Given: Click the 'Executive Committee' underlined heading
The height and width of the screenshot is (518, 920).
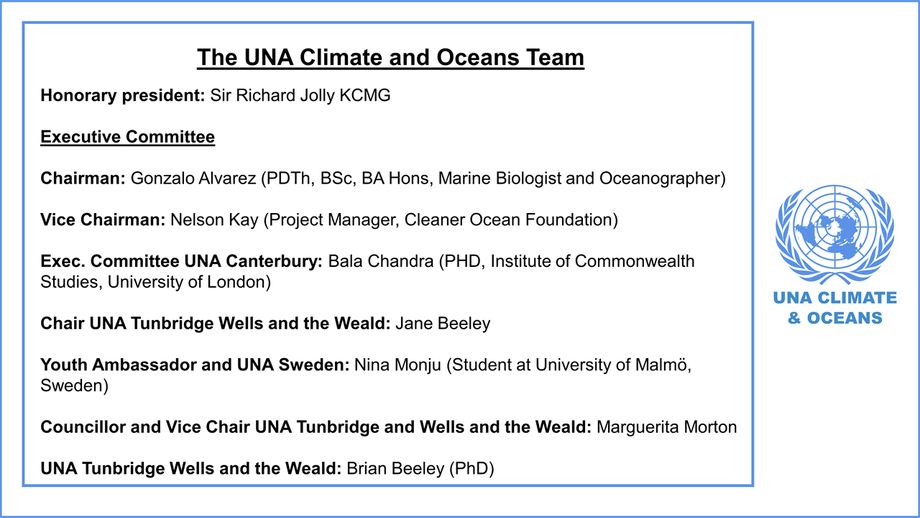Looking at the screenshot, I should point(127,137).
